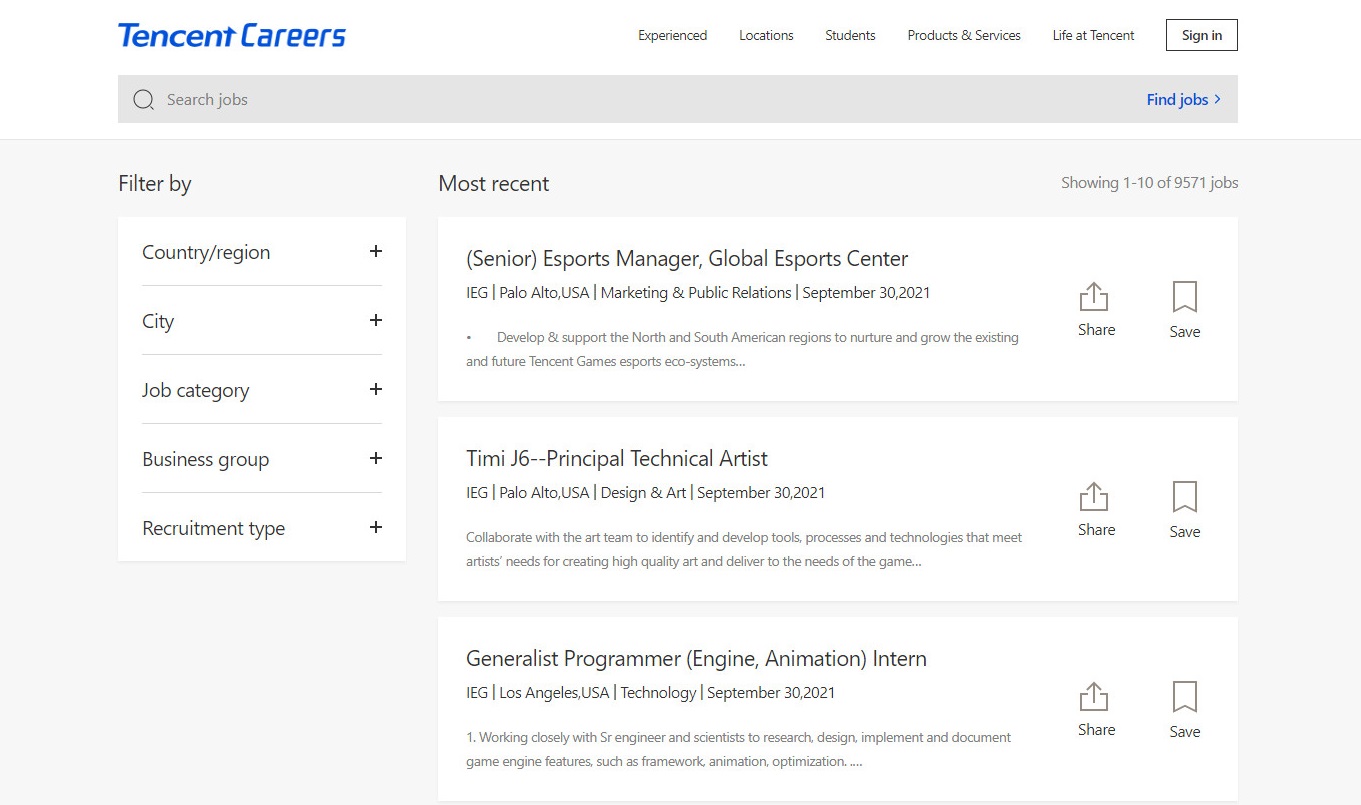Share the Timi J6 Principal Technical Artist job
The image size is (1361, 805).
1095,509
